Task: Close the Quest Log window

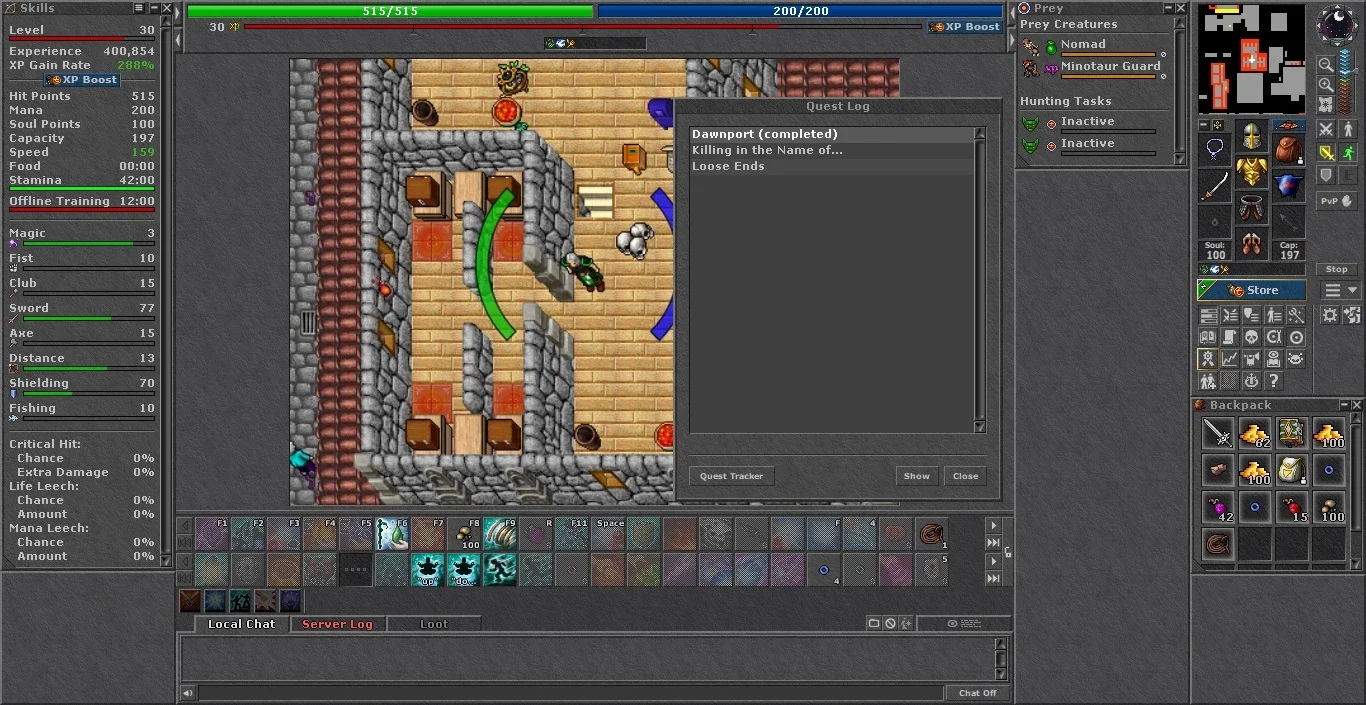Action: (965, 476)
